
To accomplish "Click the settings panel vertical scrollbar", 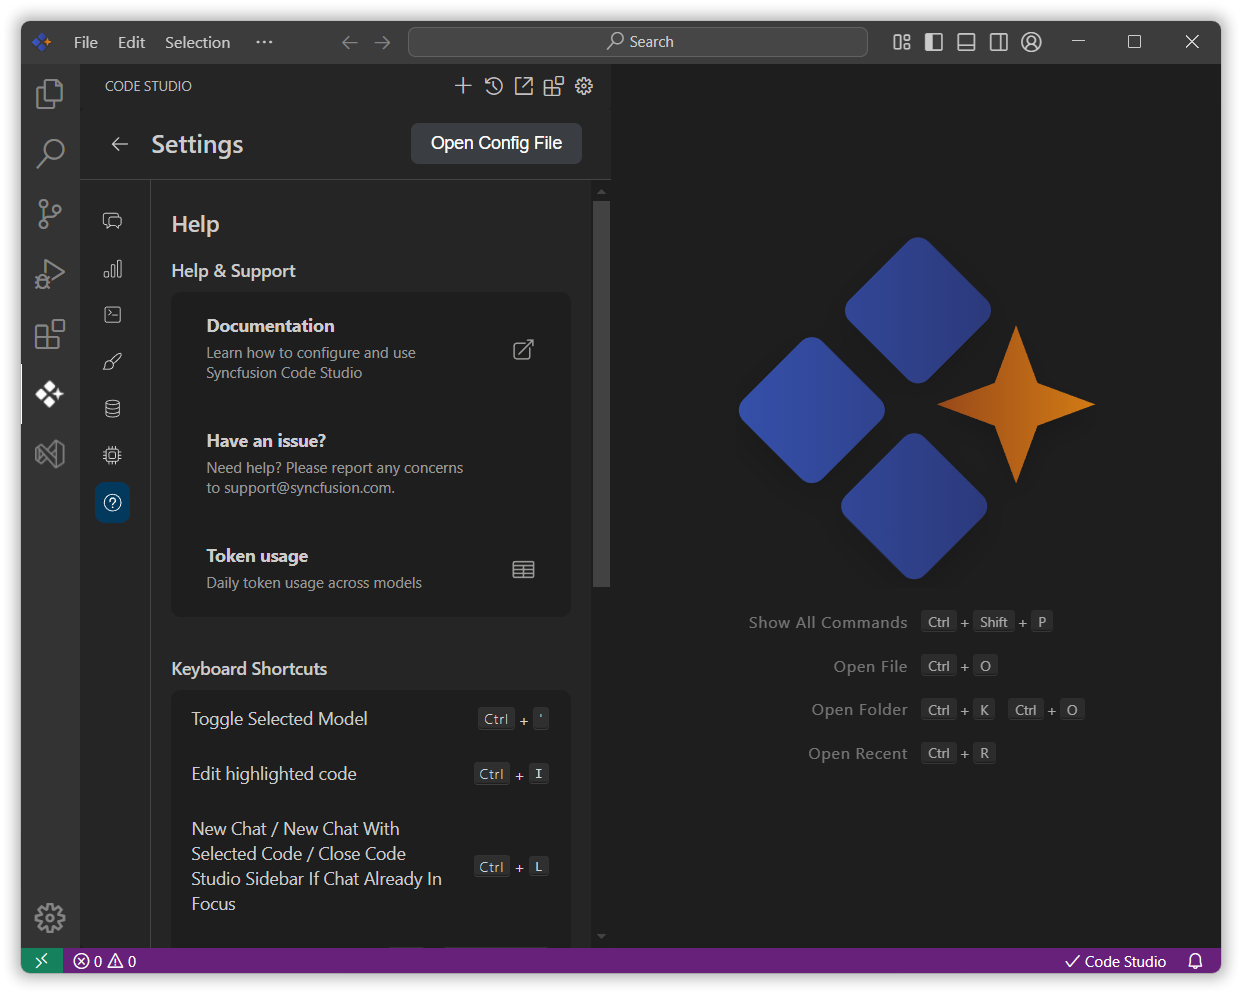I will pos(601,393).
